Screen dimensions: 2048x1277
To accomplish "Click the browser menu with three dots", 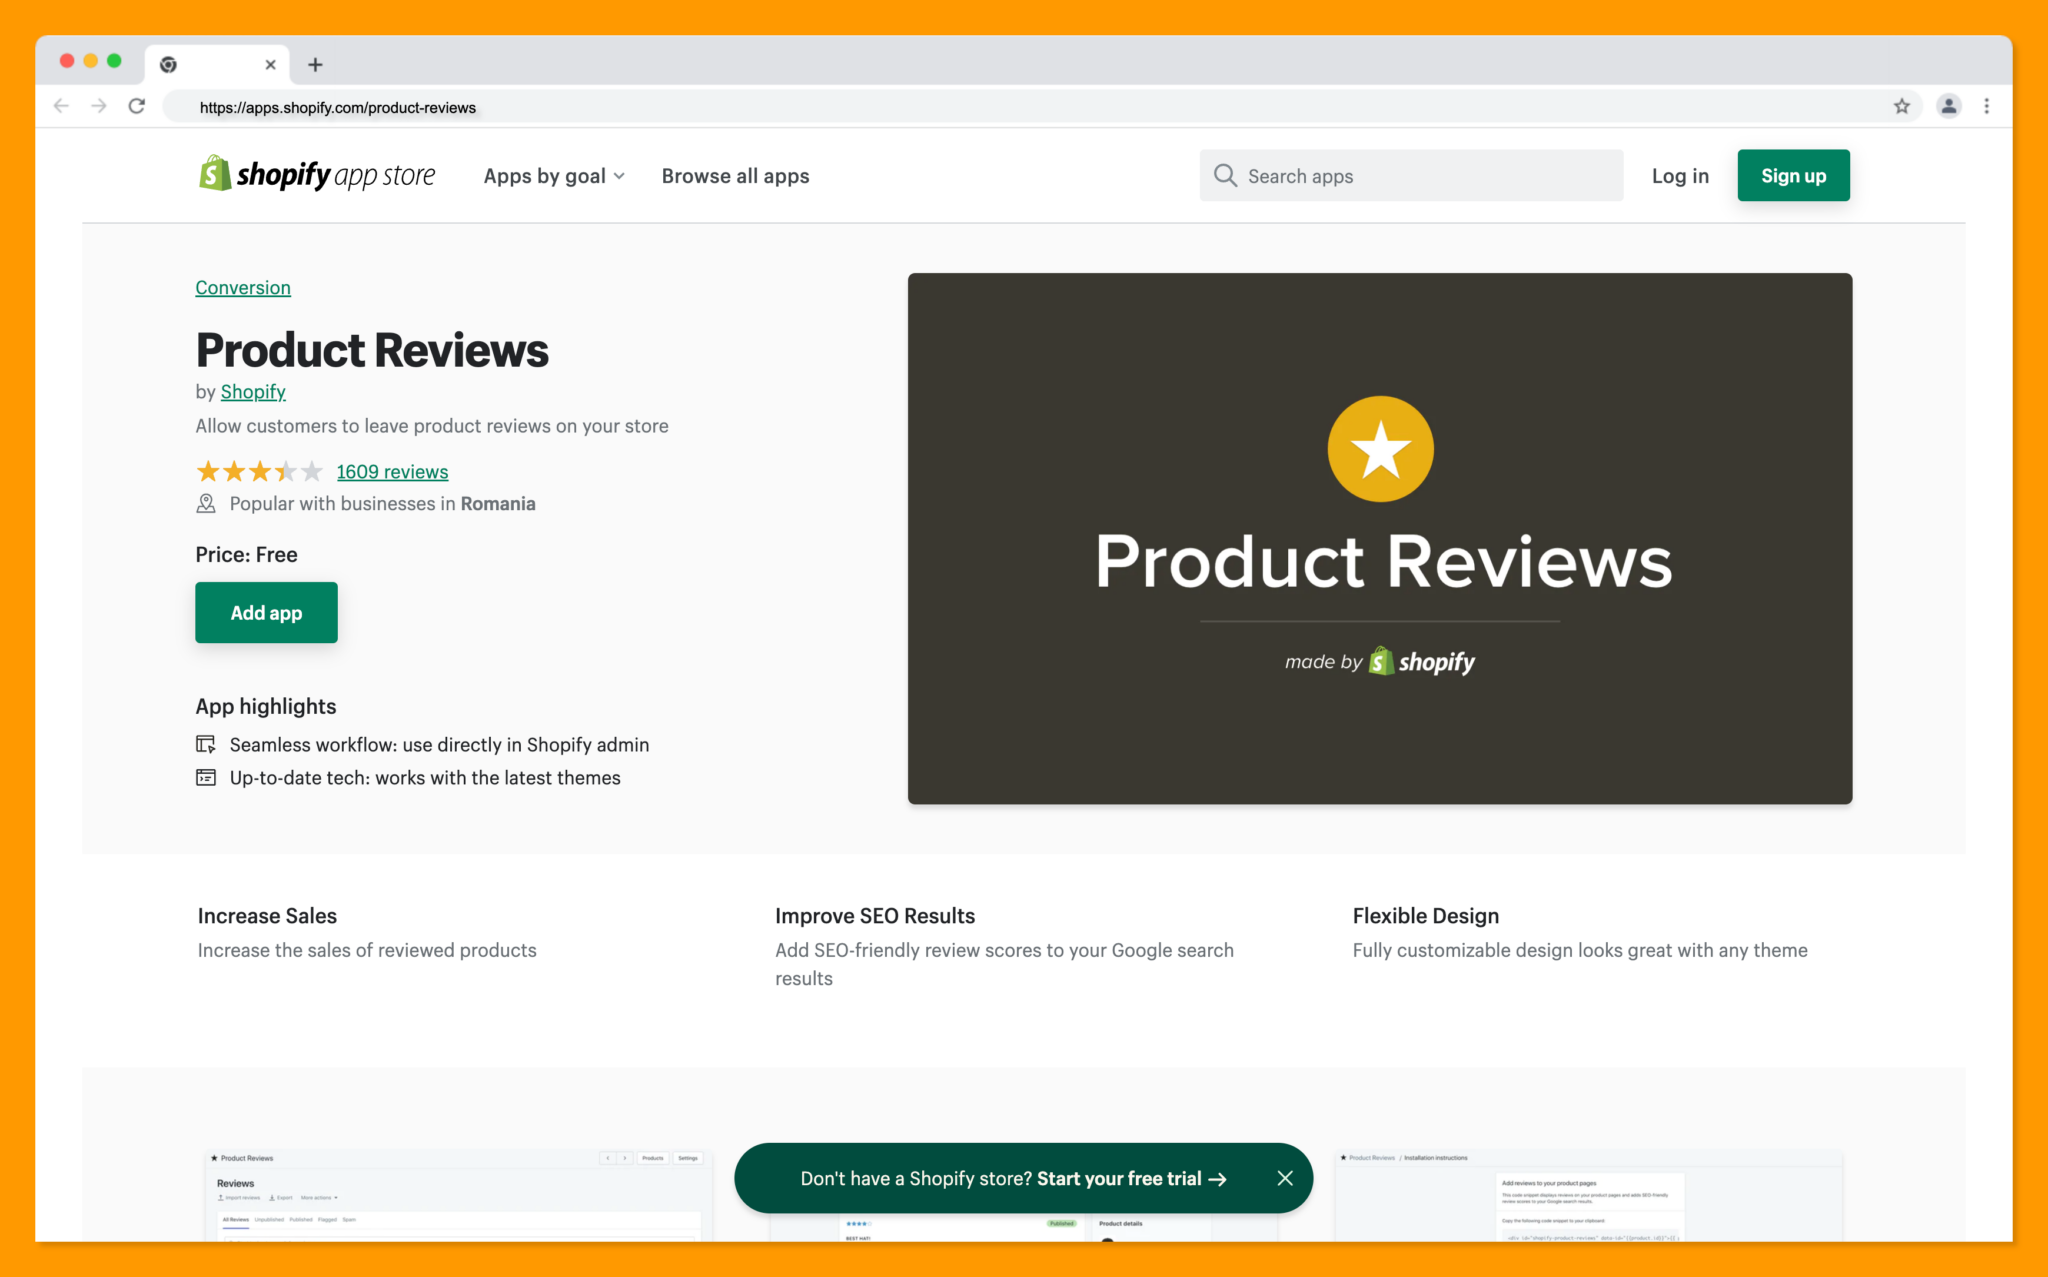I will (x=1988, y=106).
